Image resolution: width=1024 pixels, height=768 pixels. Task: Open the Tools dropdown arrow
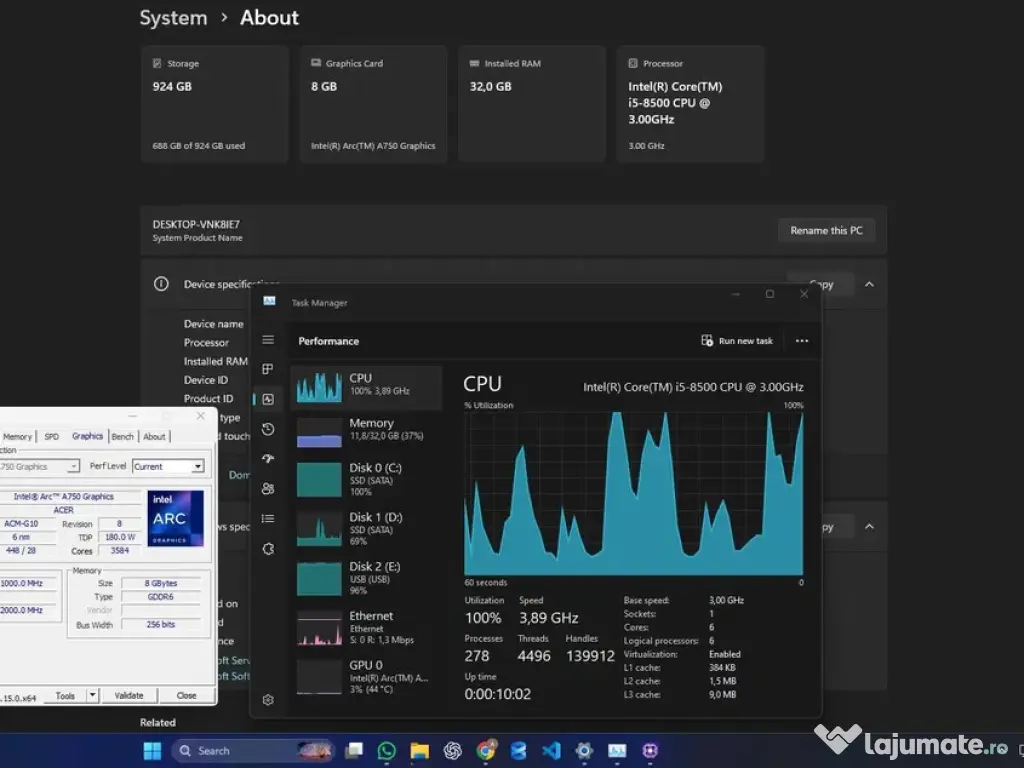(x=92, y=695)
